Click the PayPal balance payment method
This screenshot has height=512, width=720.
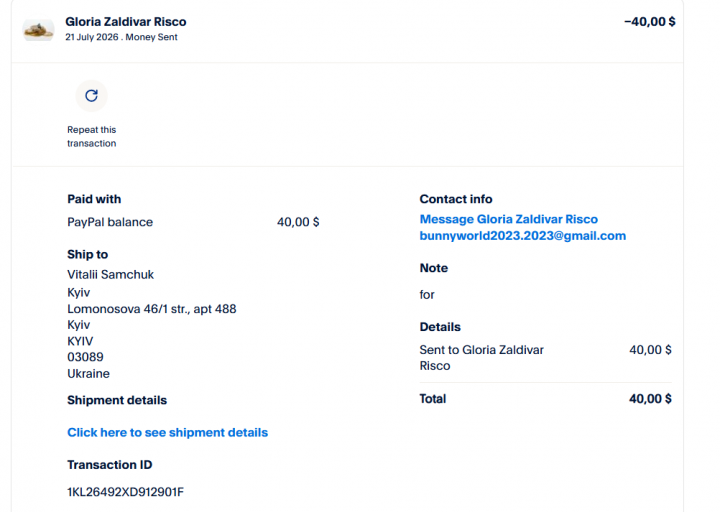110,222
